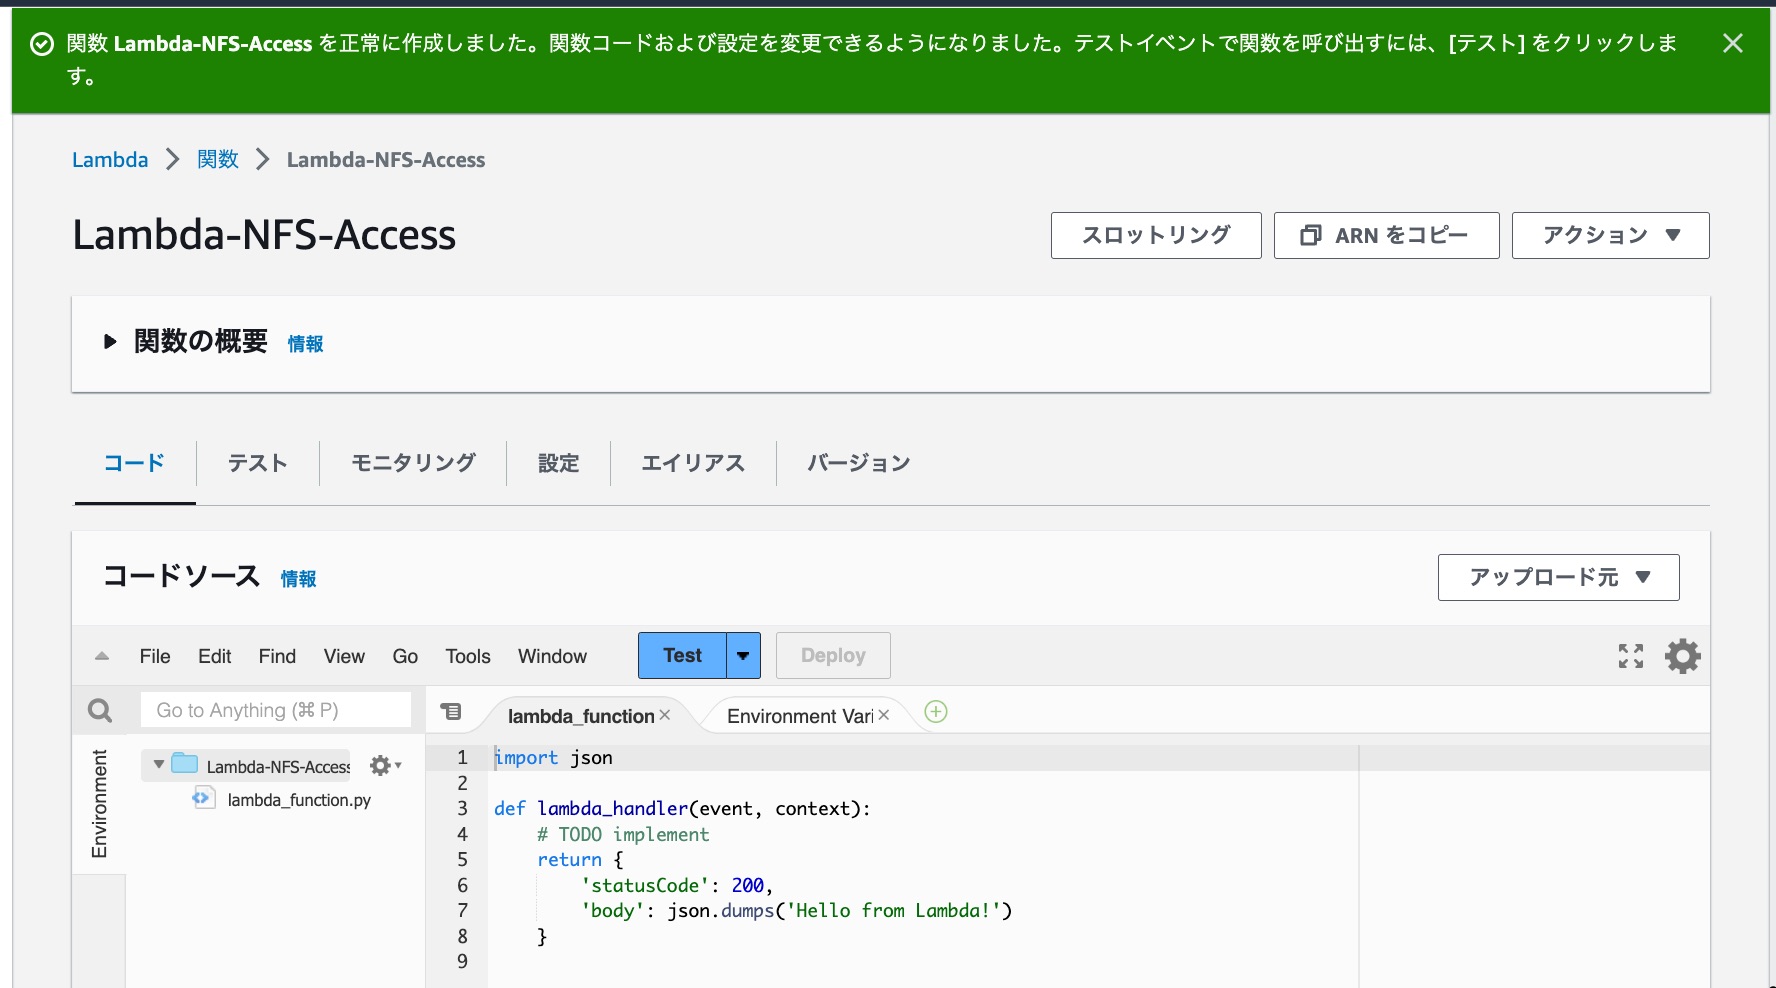Click the Go to Anything search field
The height and width of the screenshot is (988, 1776).
tap(275, 710)
